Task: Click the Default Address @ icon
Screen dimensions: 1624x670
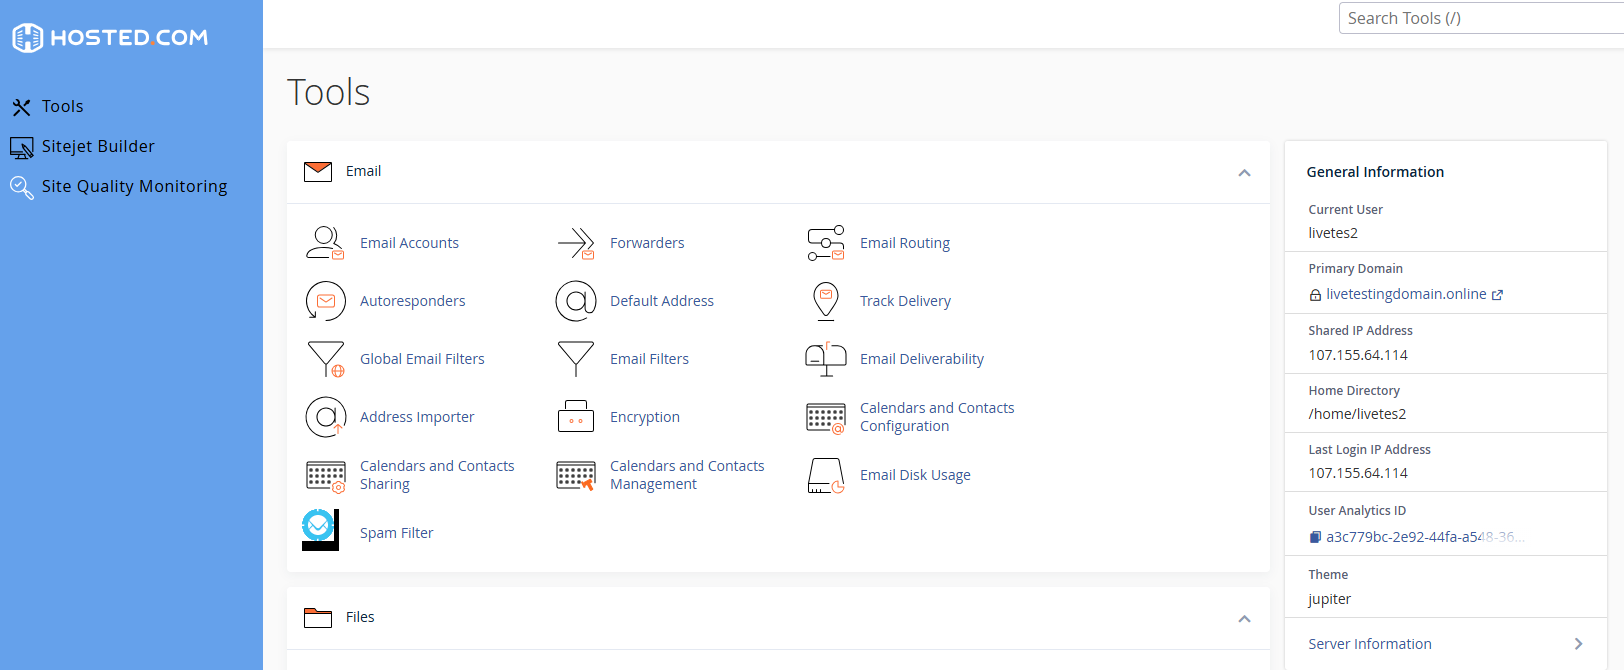Action: click(x=576, y=301)
